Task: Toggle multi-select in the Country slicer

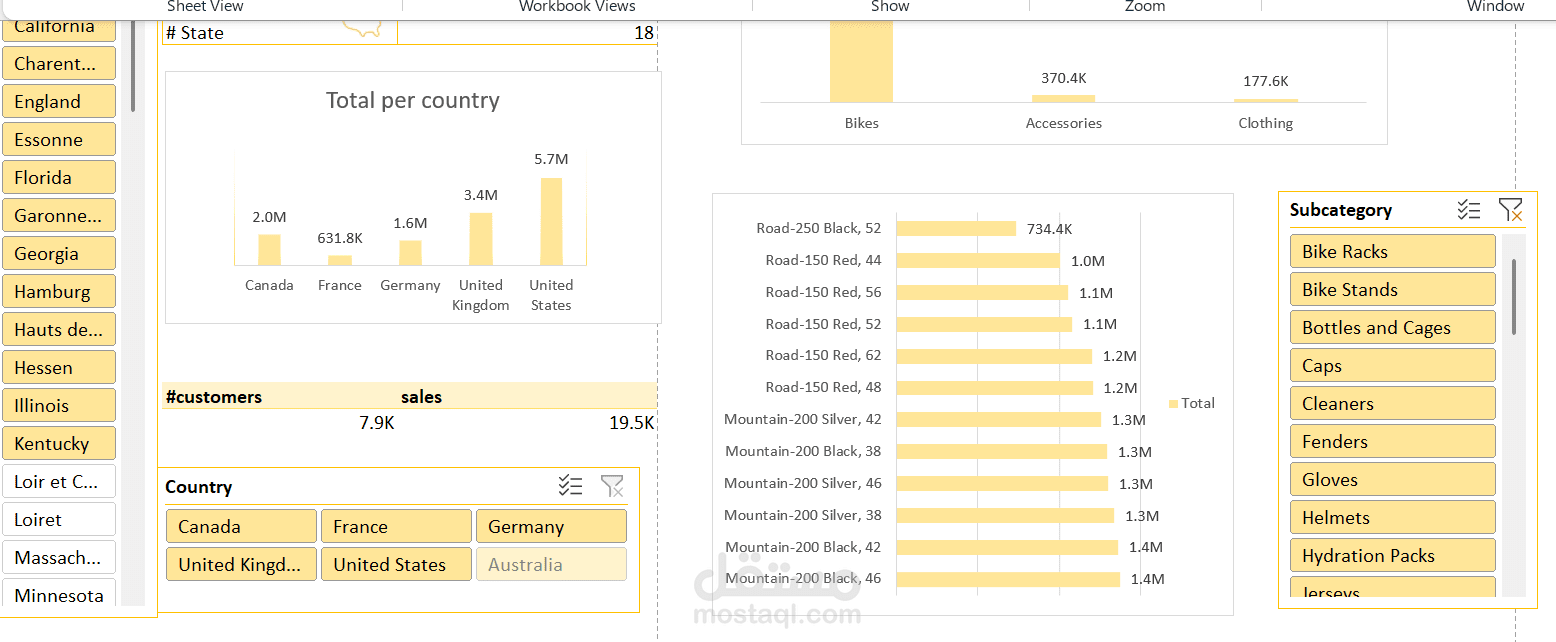Action: click(x=570, y=487)
